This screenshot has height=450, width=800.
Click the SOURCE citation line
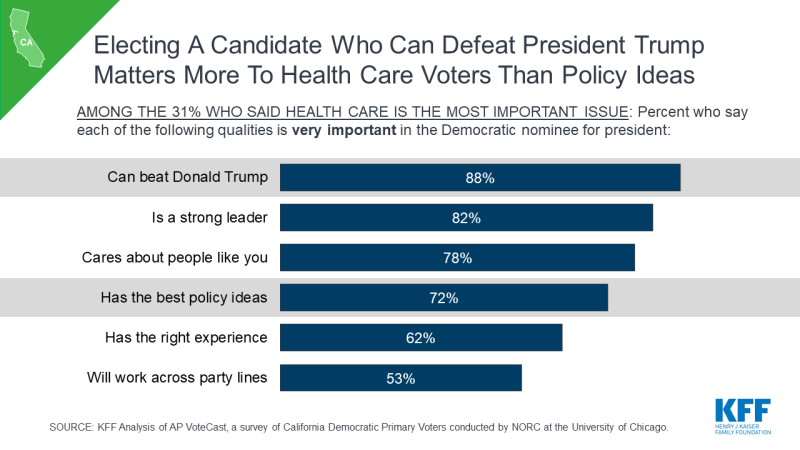point(359,427)
